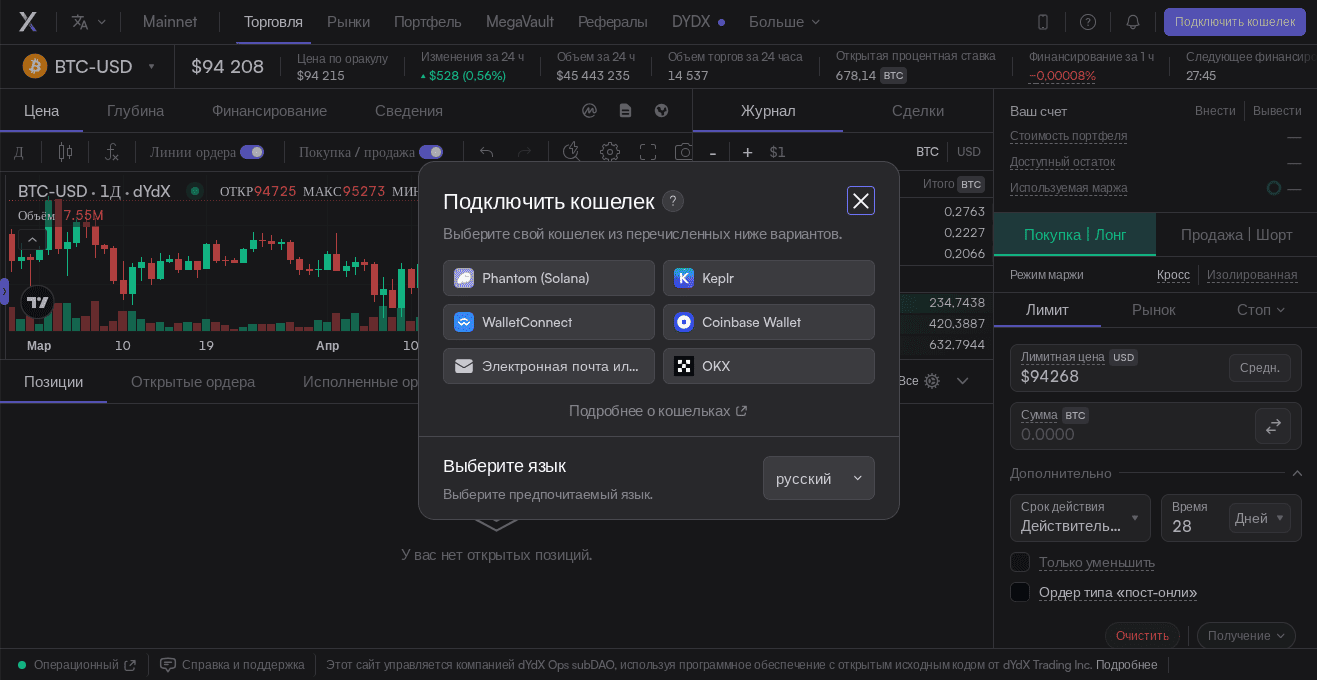Viewport: 1317px width, 680px height.
Task: Open the BTC-USD market selector
Action: point(90,66)
